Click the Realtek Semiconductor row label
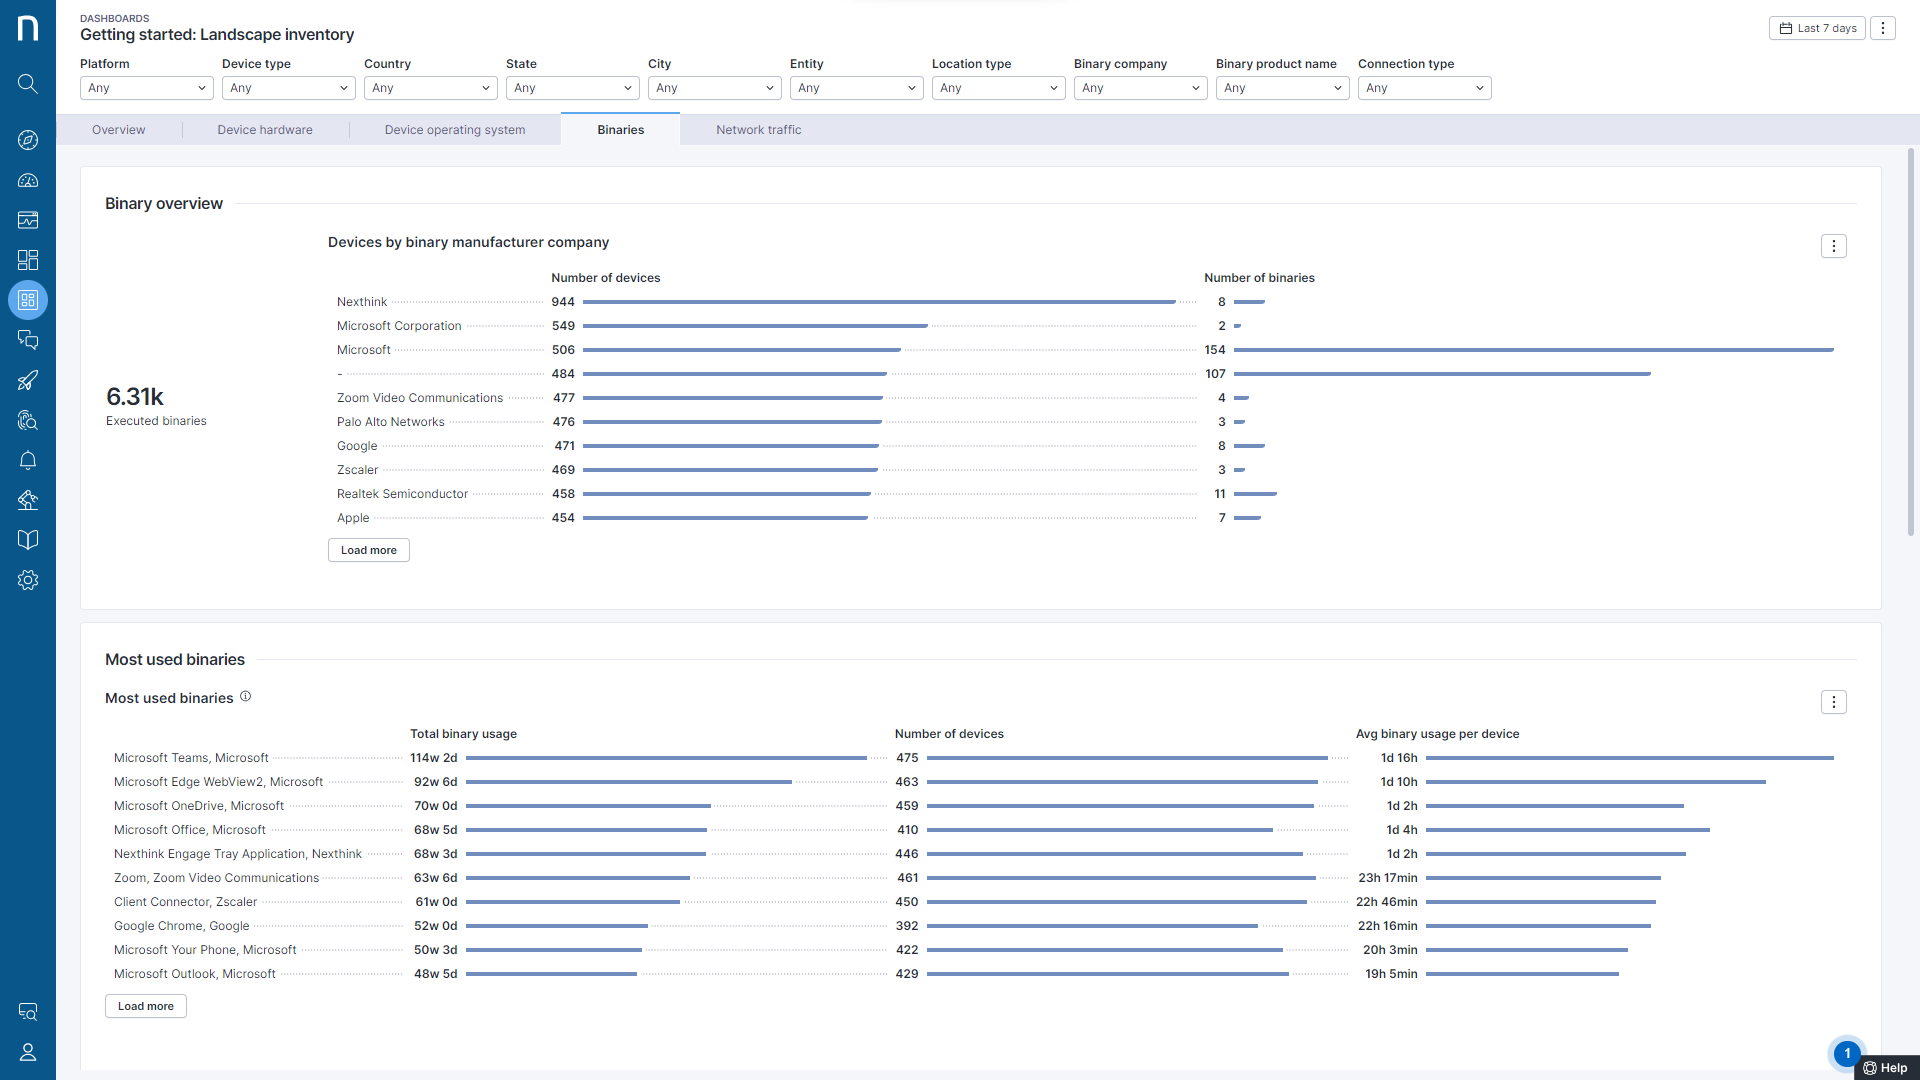The height and width of the screenshot is (1080, 1920). point(402,494)
